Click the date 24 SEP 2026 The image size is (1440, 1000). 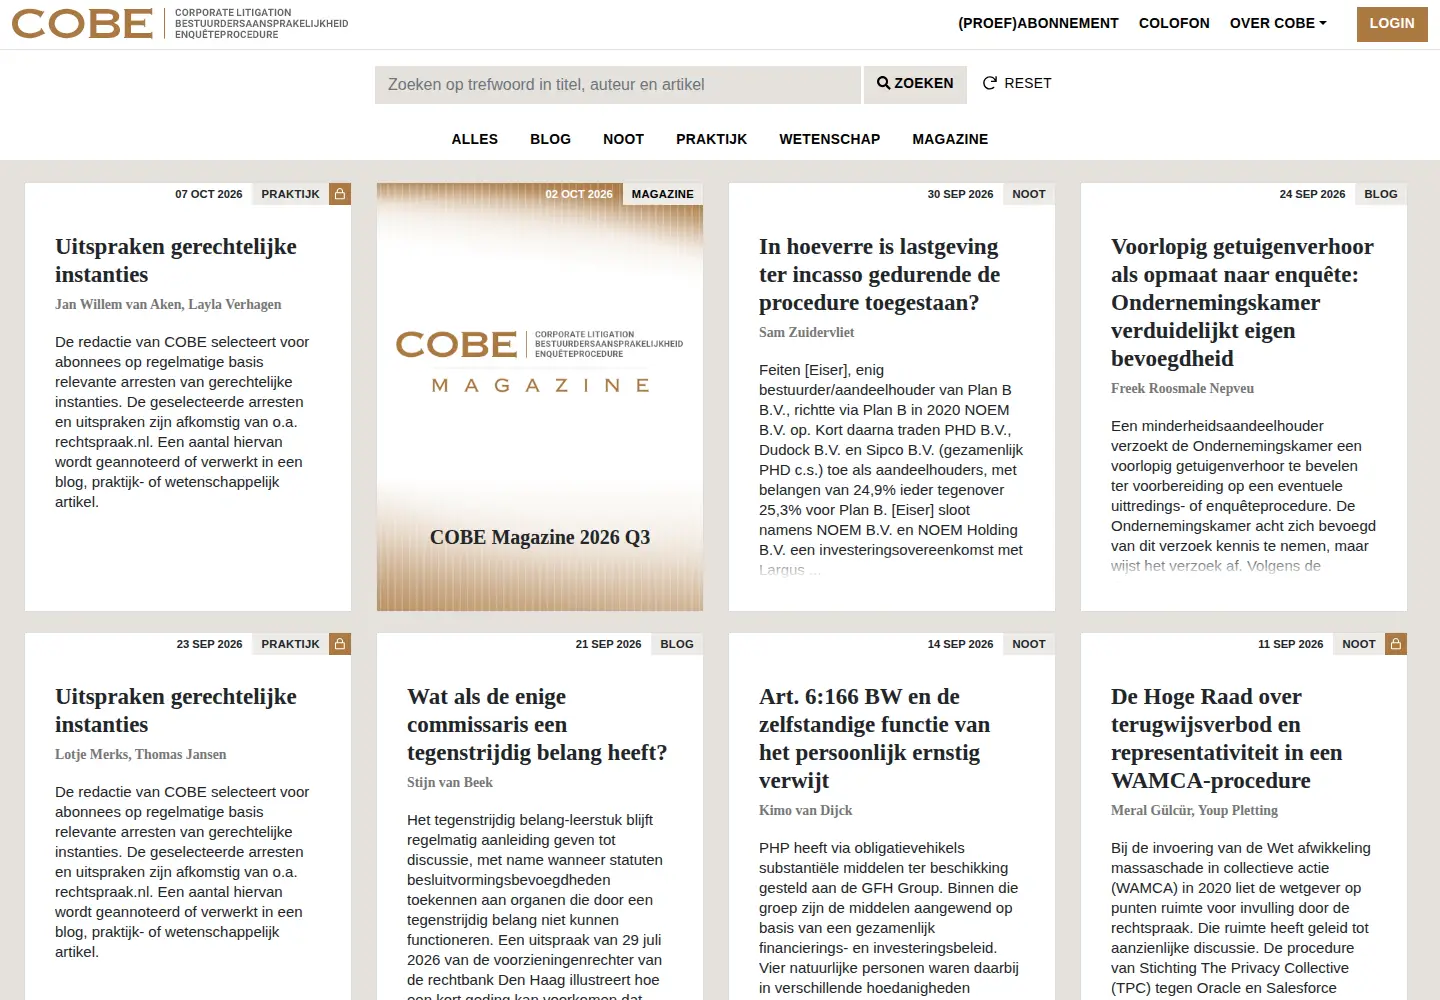coord(1312,194)
